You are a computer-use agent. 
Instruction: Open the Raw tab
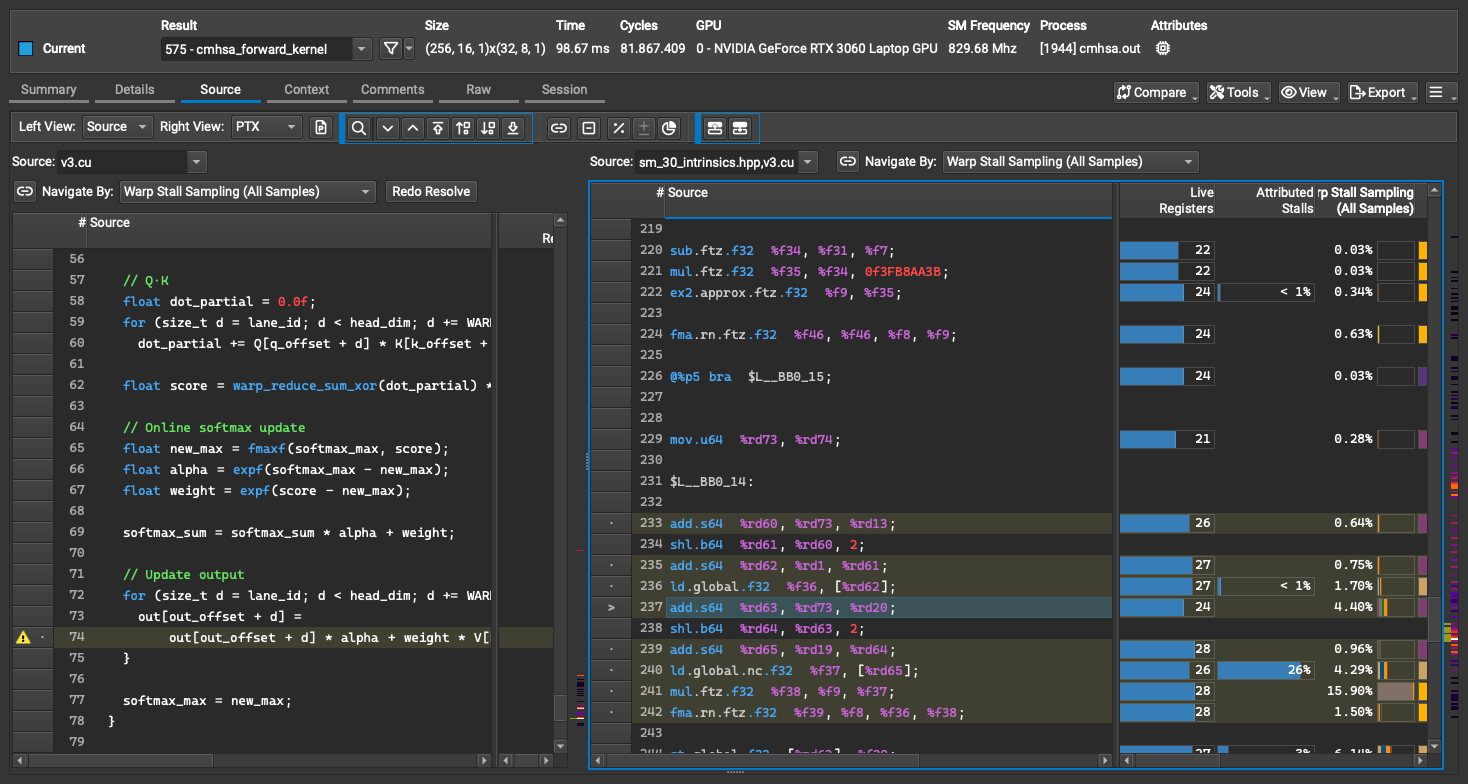479,89
